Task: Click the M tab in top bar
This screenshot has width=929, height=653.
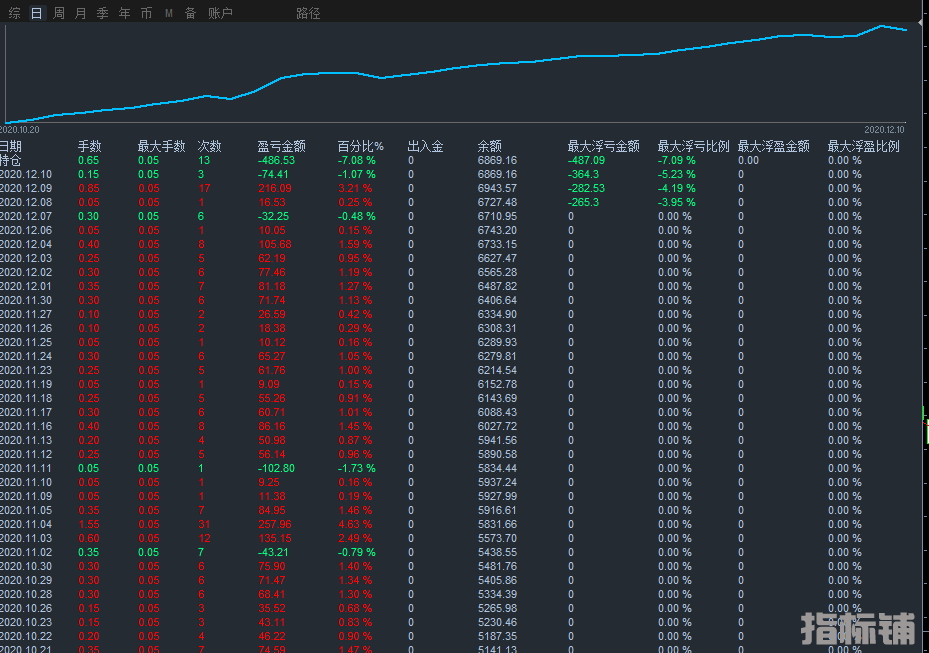Action: (x=168, y=13)
